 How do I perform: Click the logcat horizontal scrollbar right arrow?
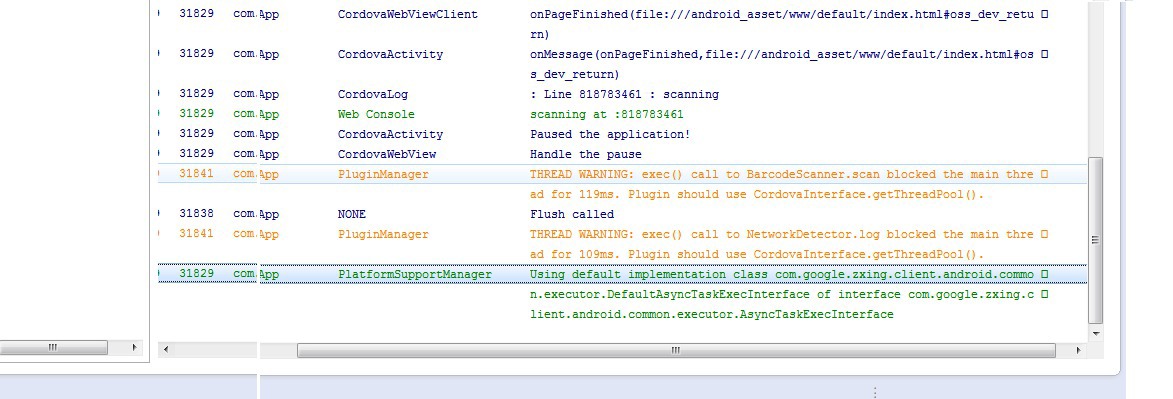click(1078, 350)
